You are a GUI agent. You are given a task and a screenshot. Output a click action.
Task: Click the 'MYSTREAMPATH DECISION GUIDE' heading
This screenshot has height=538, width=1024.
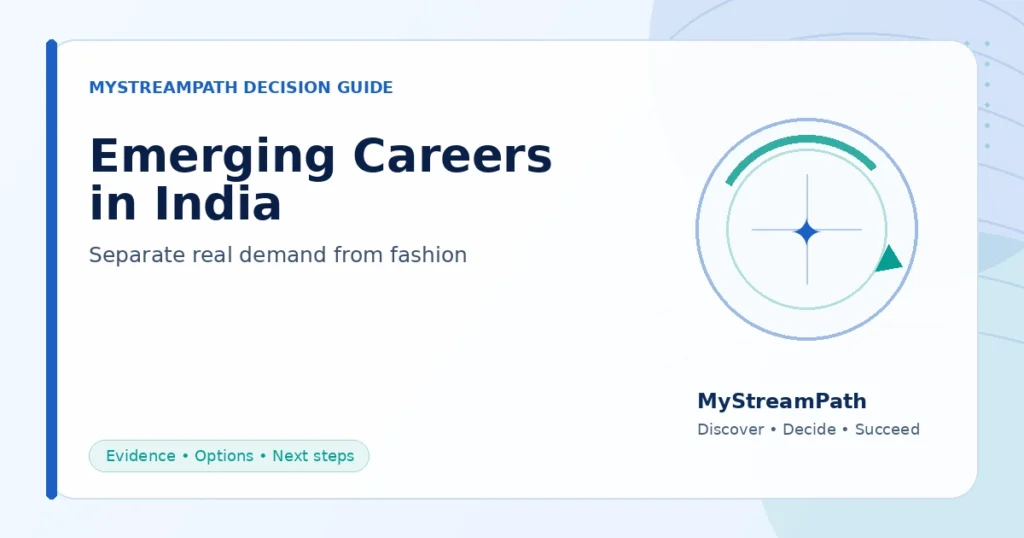241,87
